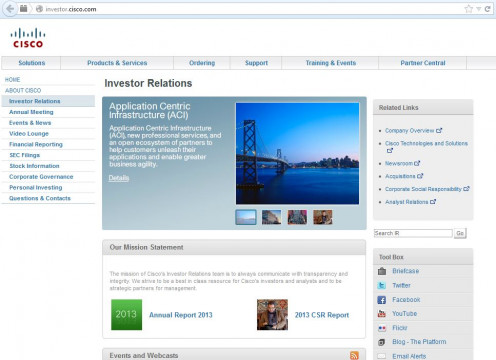496x360 pixels.
Task: Click the Blog - The Platform icon
Action: click(x=382, y=342)
